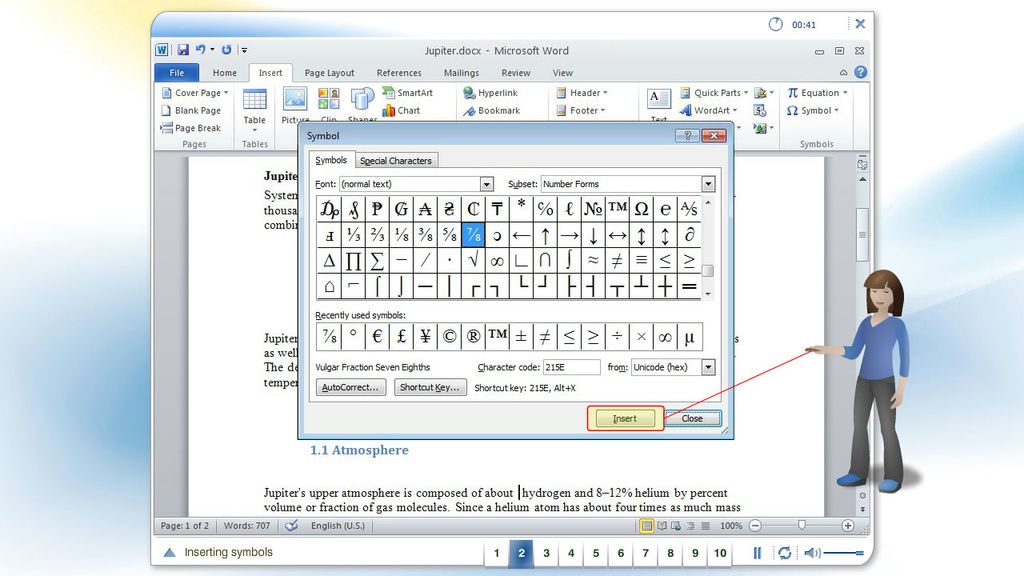The width and height of the screenshot is (1024, 576).
Task: Click the Symbol dialog help button
Action: click(x=687, y=135)
